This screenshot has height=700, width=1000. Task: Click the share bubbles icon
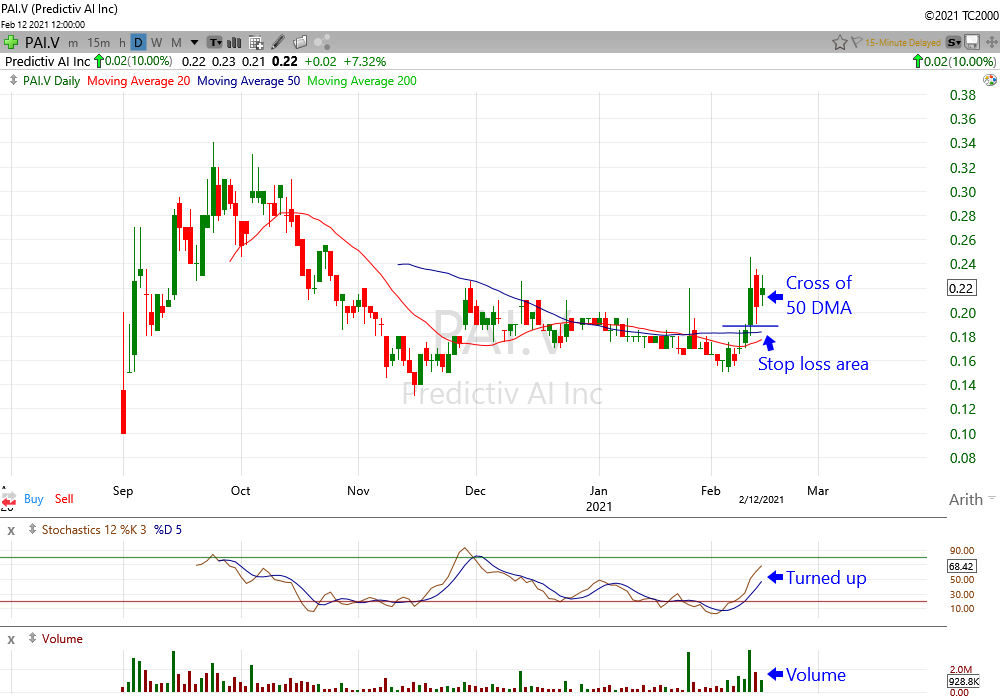(322, 43)
